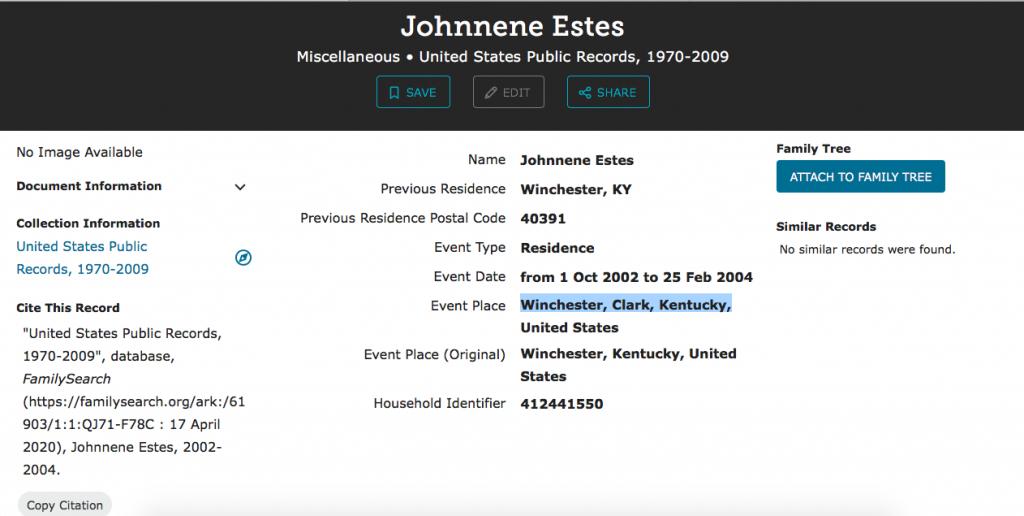The height and width of the screenshot is (516, 1024).
Task: Open the compass icon beside collection link
Action: 243,258
